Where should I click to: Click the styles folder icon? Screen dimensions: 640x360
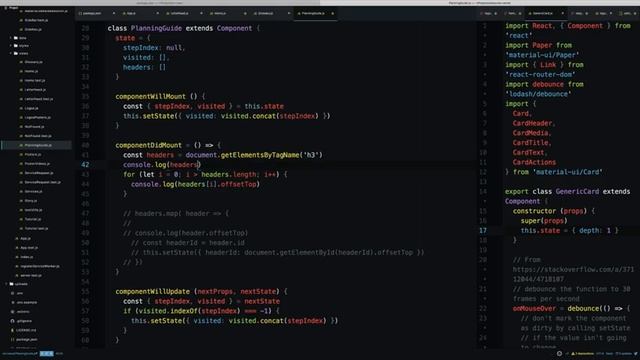pos(16,46)
